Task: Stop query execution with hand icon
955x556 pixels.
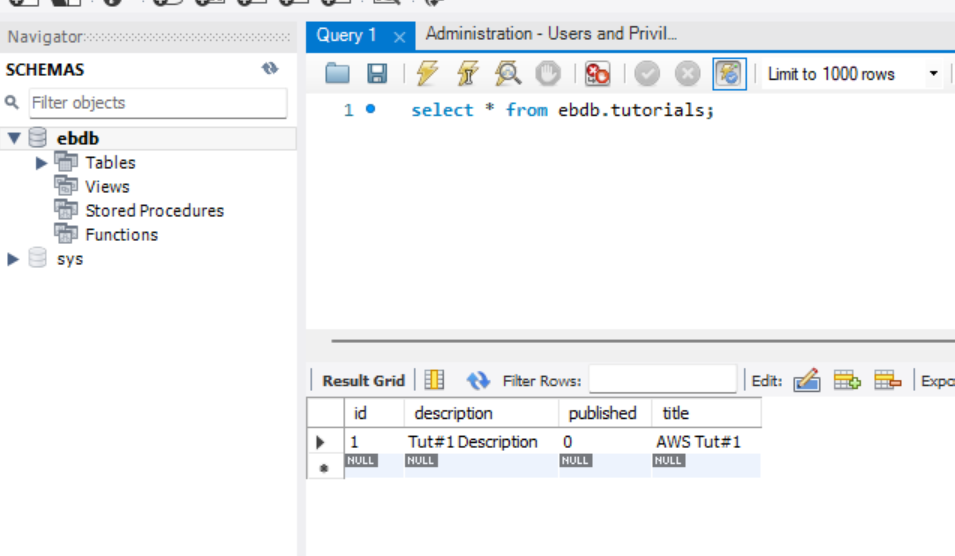Action: (548, 74)
